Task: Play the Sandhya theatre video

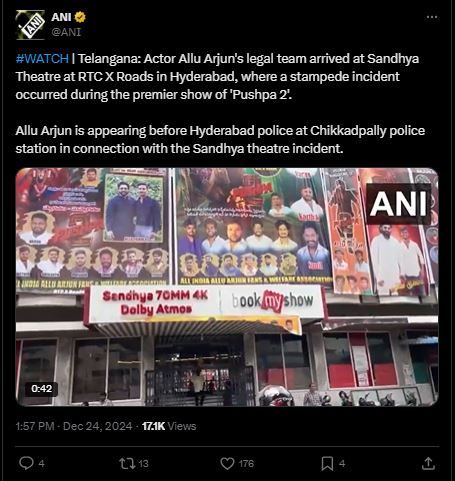Action: 227,287
